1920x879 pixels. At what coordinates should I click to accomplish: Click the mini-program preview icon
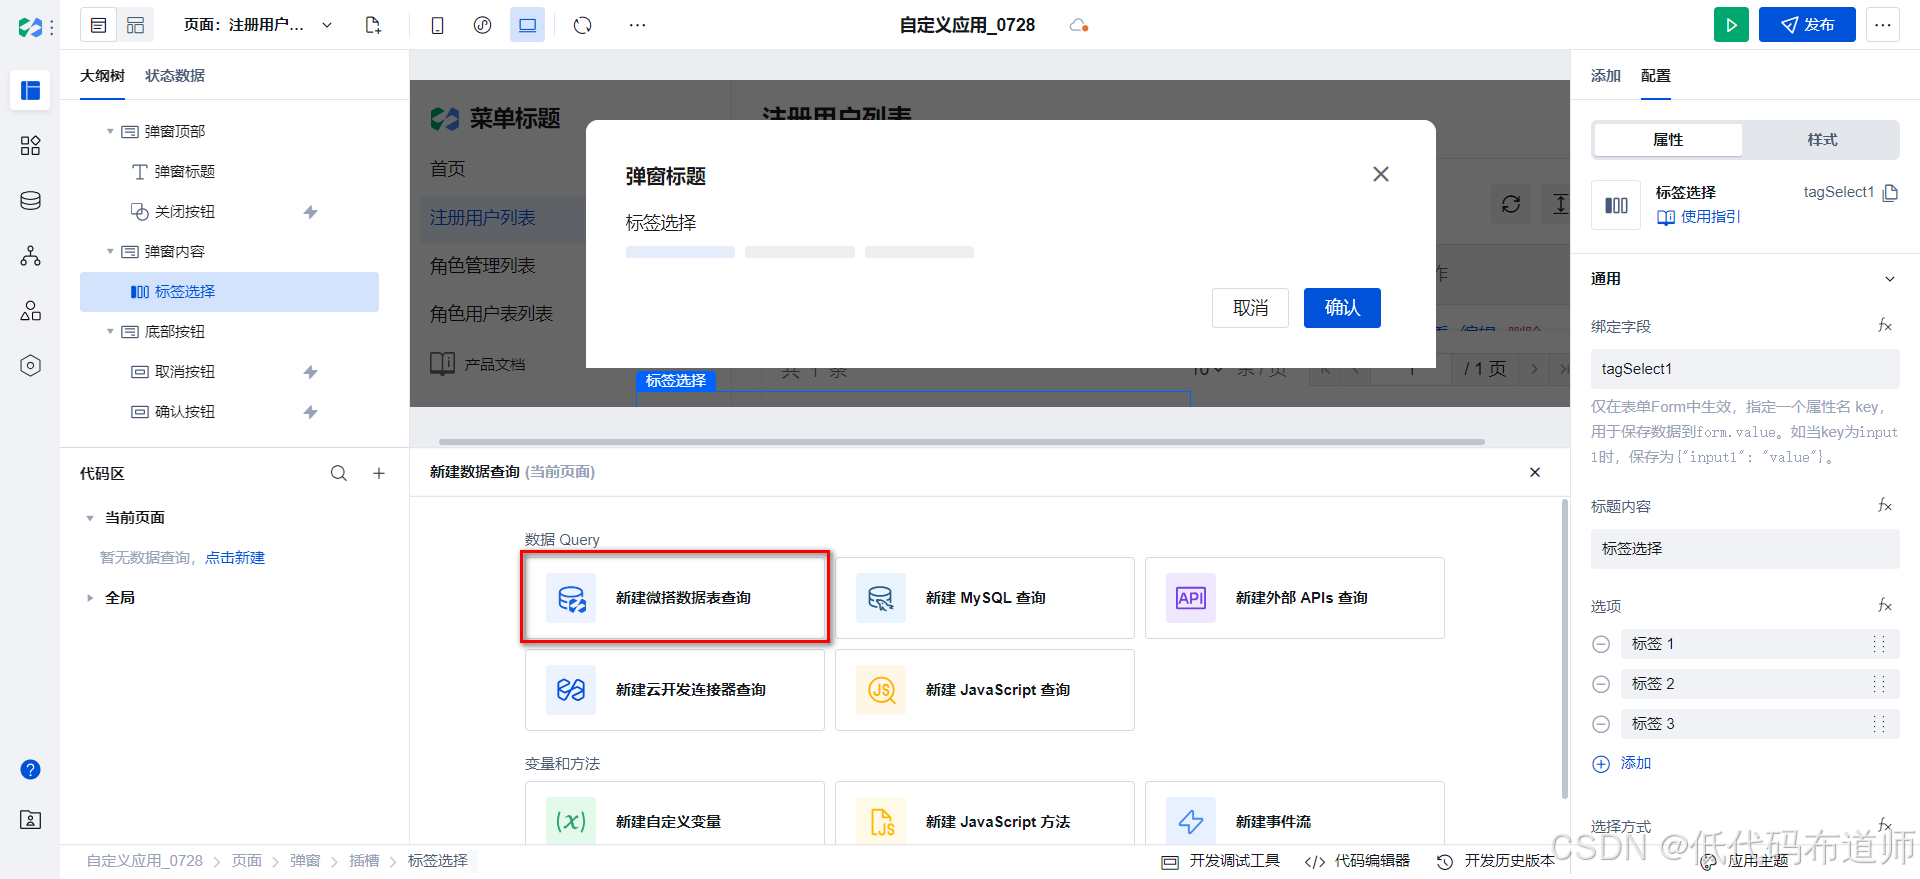(482, 25)
